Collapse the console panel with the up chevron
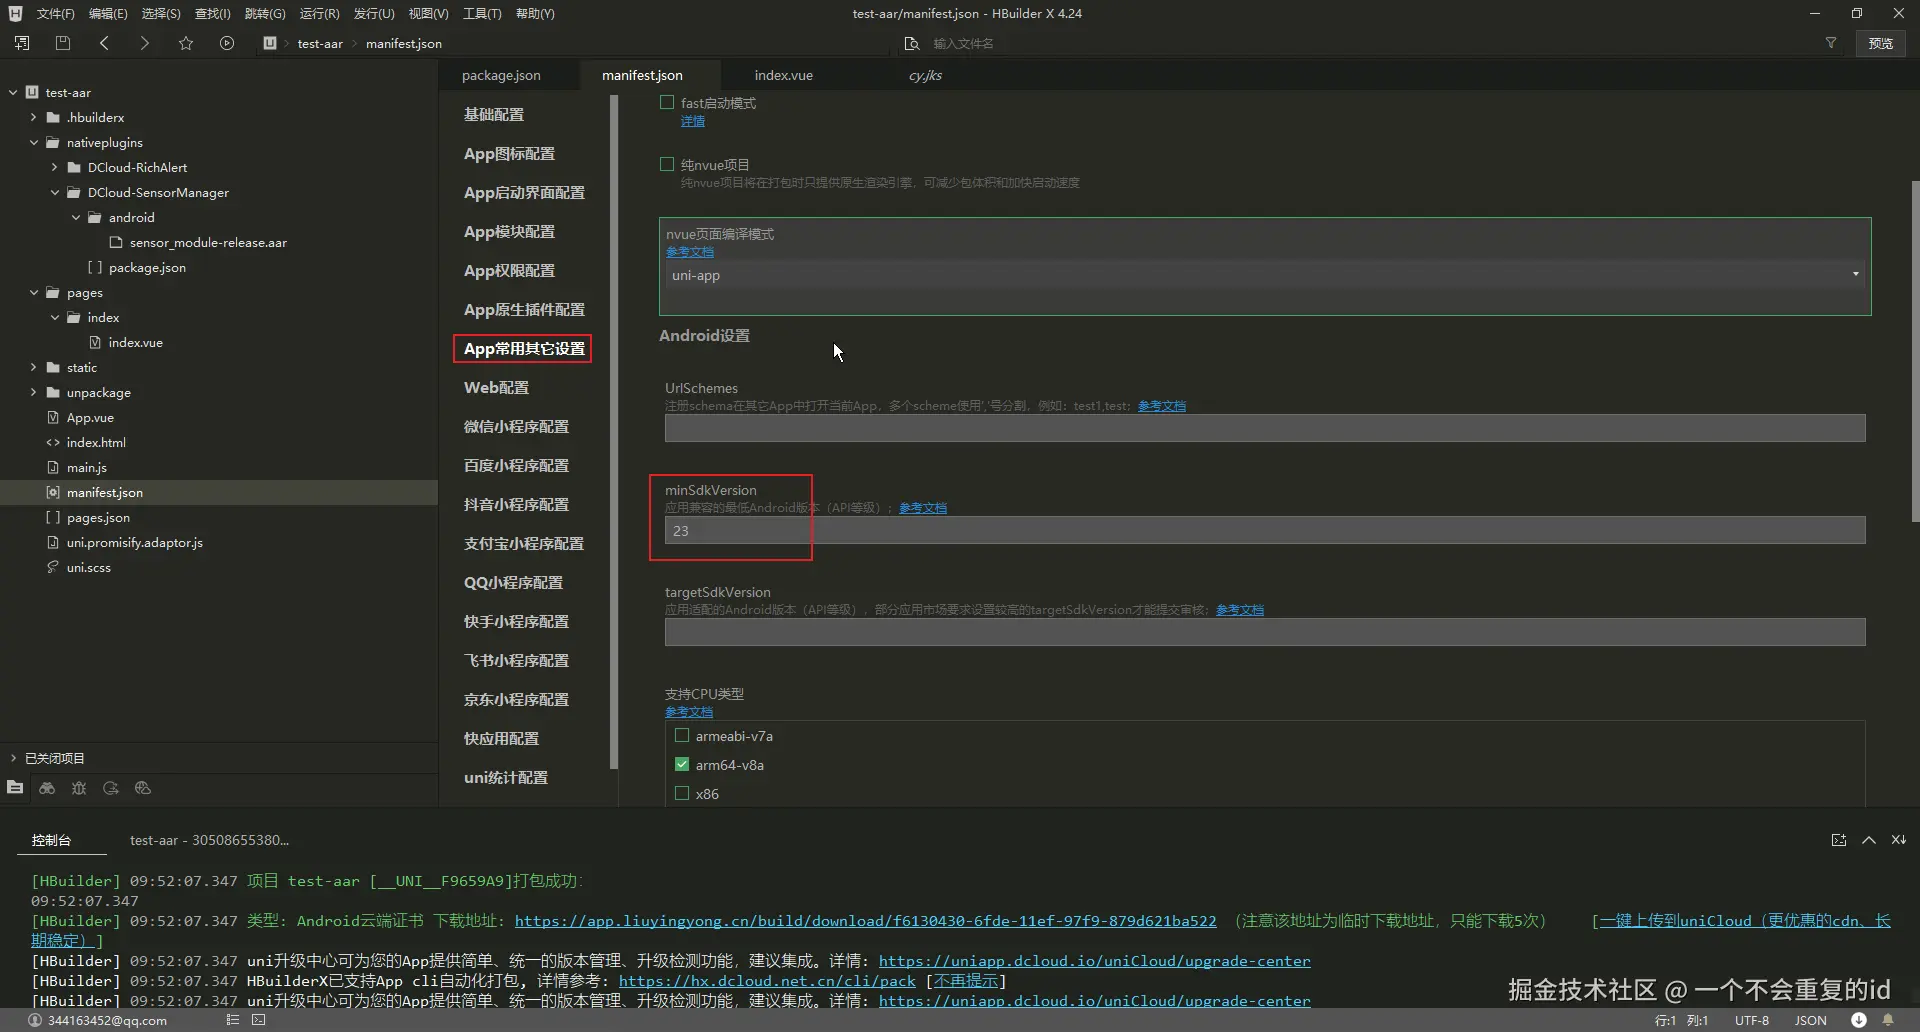Image resolution: width=1920 pixels, height=1032 pixels. coord(1869,840)
